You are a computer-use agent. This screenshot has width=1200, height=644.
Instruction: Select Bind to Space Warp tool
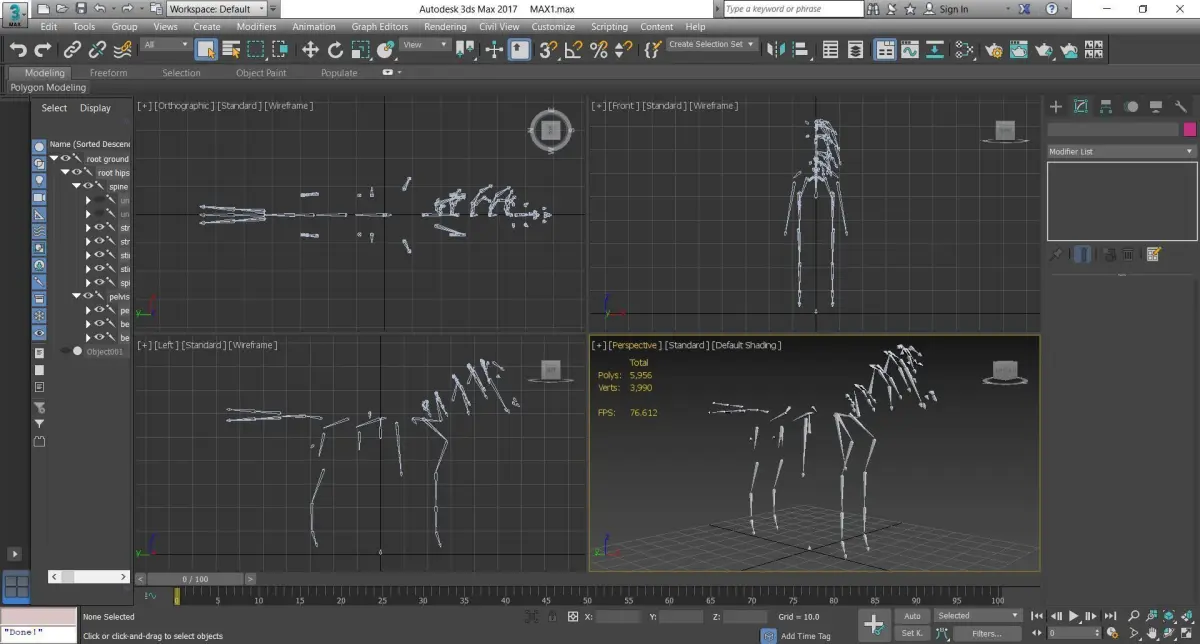122,49
